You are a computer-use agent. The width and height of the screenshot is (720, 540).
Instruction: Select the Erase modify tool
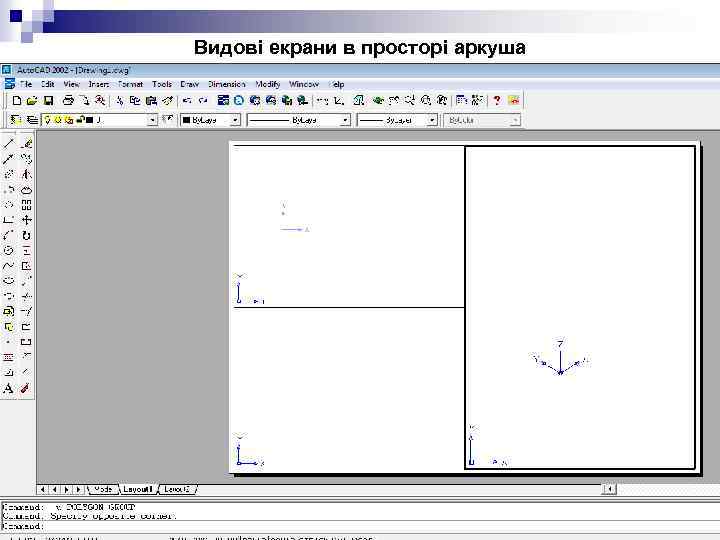click(26, 144)
